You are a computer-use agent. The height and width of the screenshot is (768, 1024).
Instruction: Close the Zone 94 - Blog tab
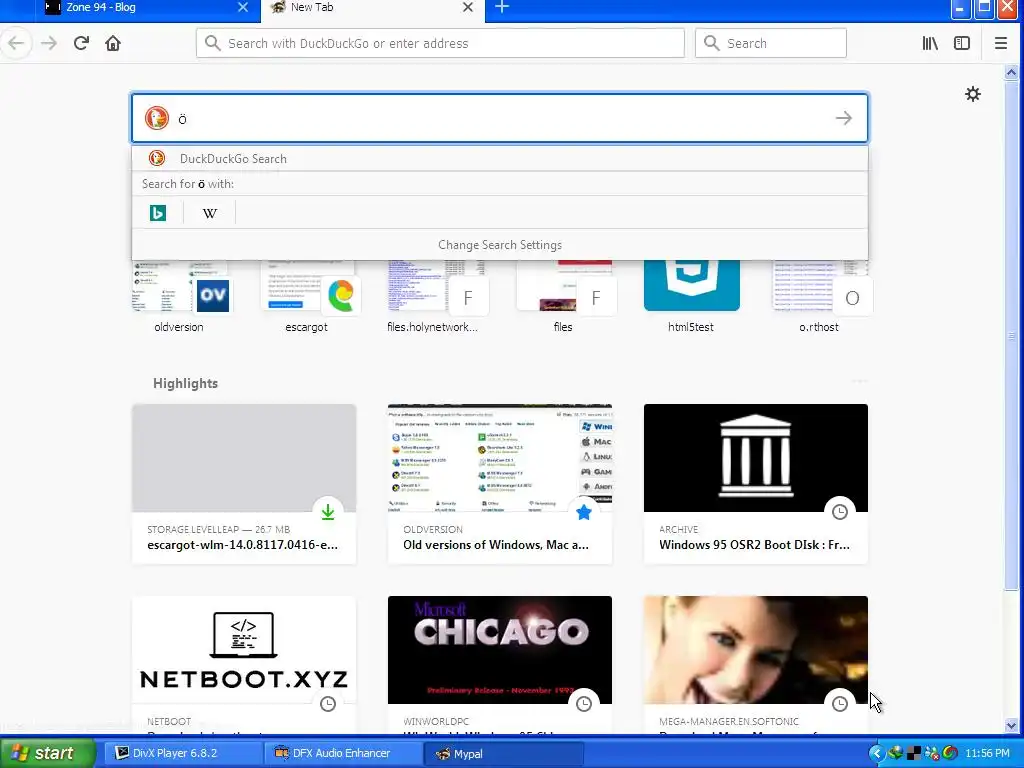click(243, 7)
